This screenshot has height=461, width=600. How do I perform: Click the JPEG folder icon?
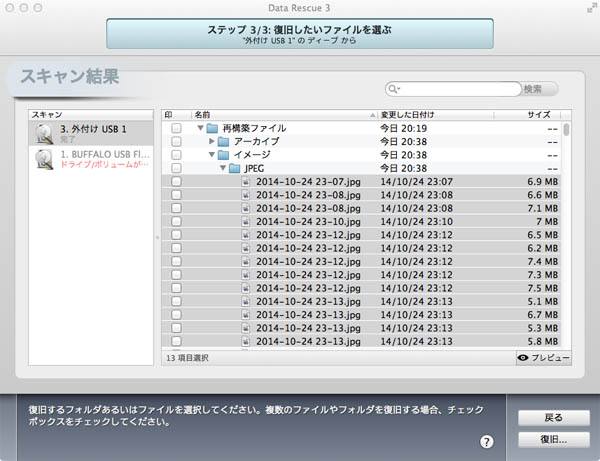click(x=234, y=169)
